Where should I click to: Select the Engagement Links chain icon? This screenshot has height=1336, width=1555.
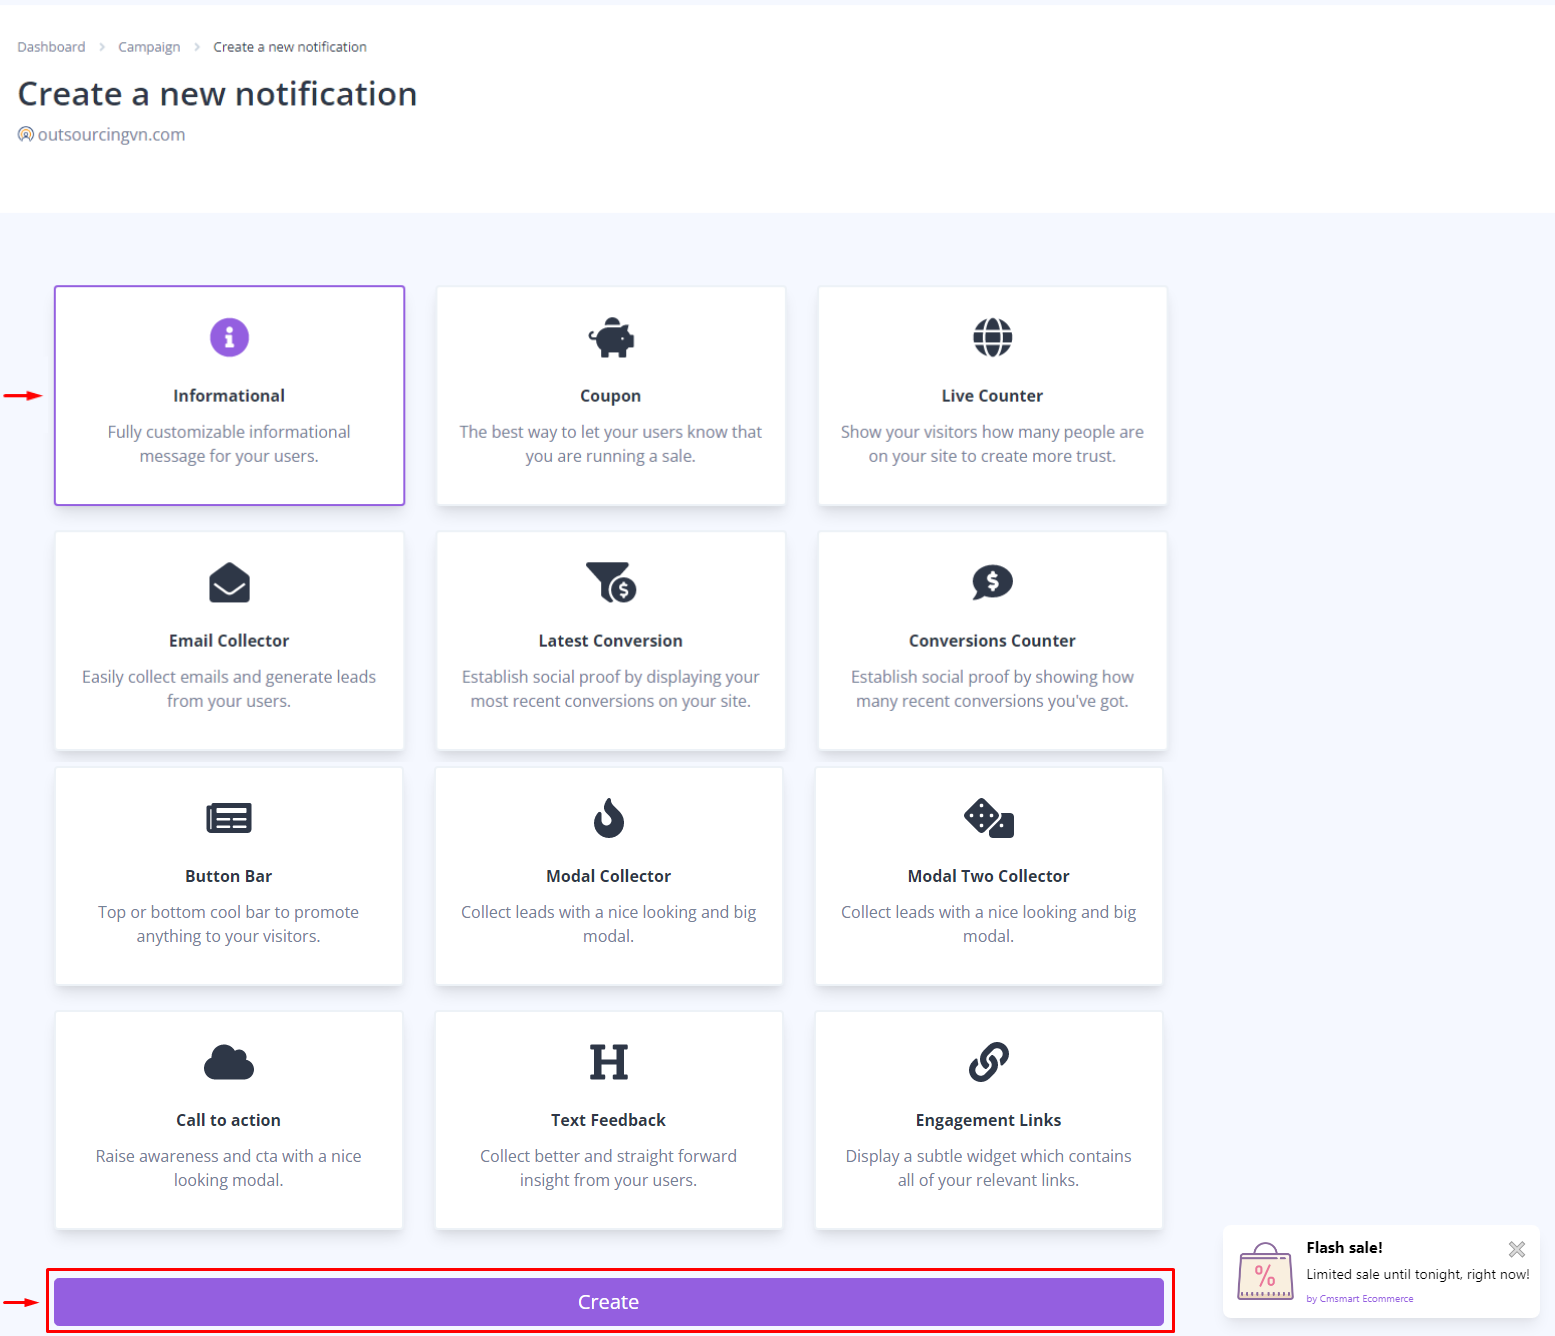pos(989,1062)
